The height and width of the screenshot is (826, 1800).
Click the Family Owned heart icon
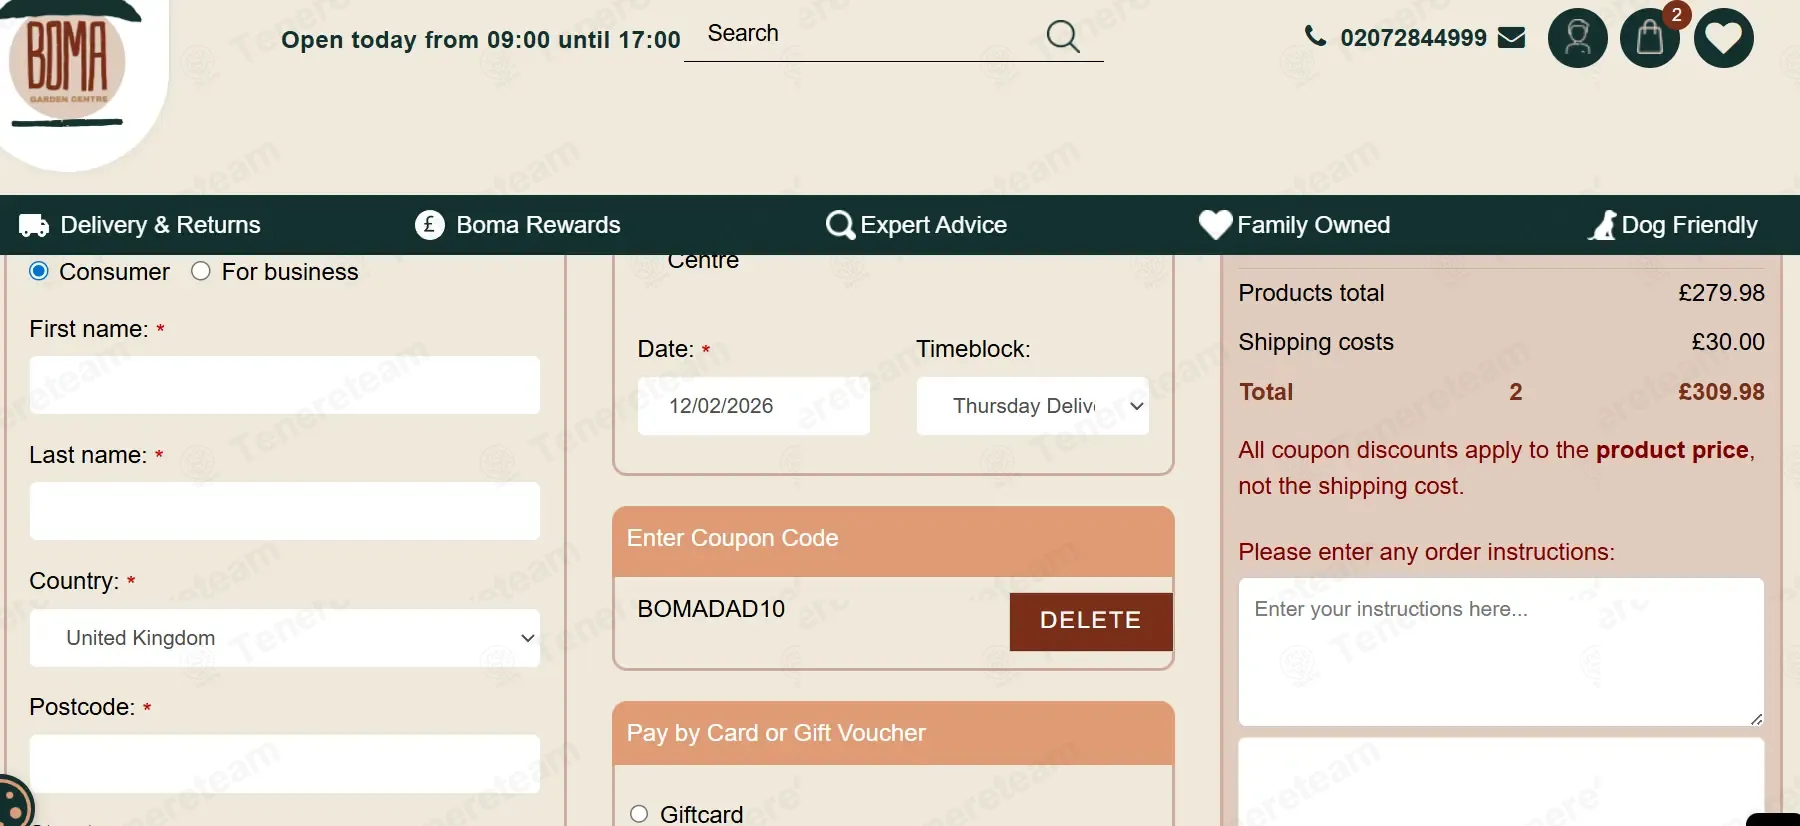click(x=1215, y=224)
